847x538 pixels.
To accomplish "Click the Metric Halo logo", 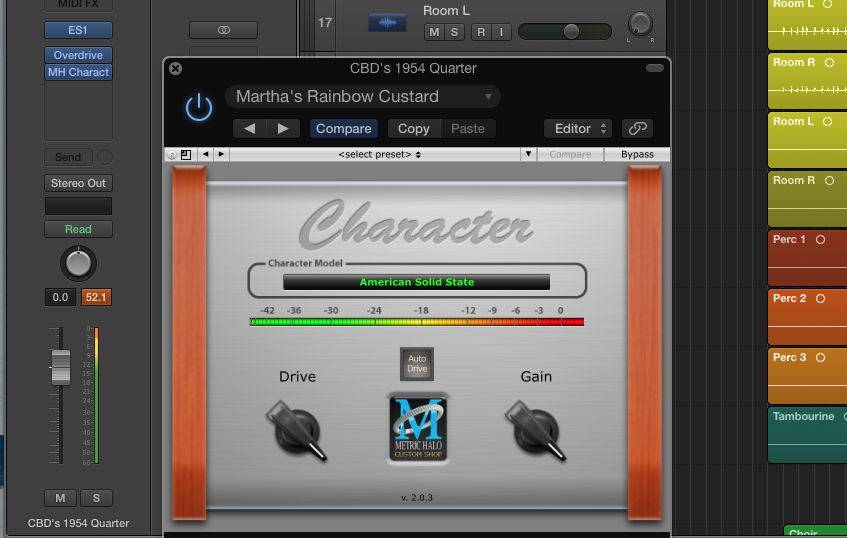I will tap(417, 427).
